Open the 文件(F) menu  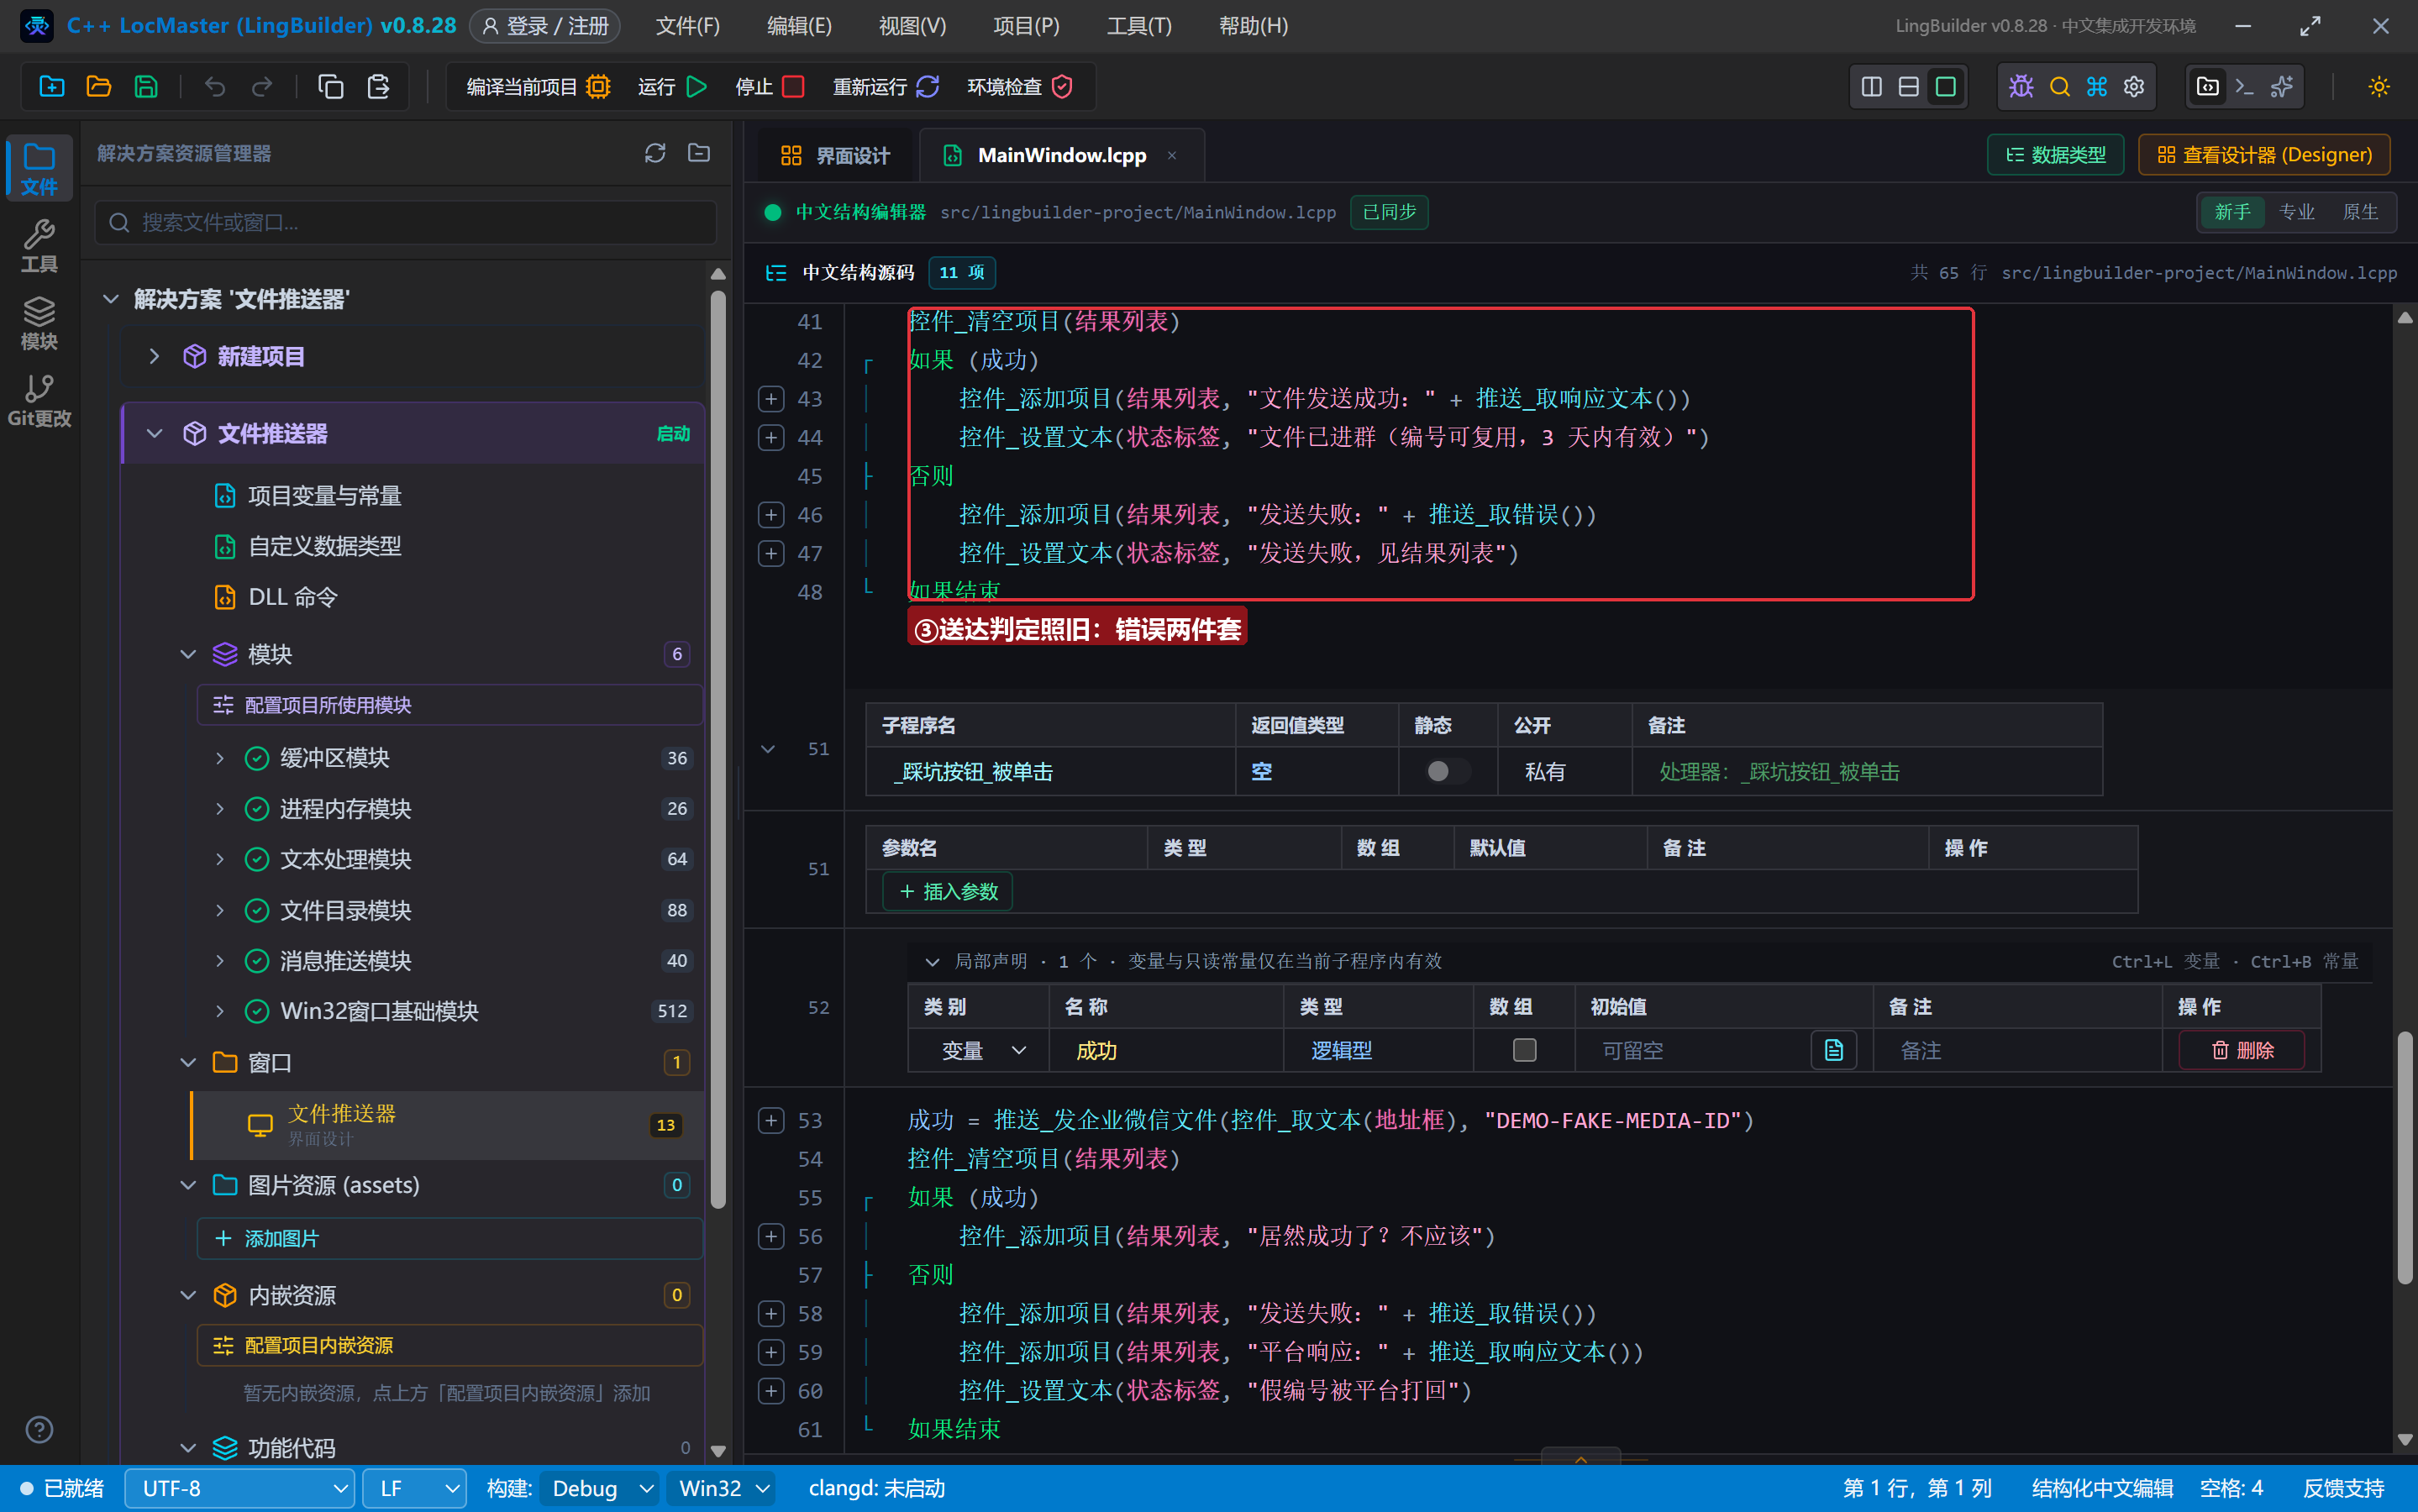click(688, 26)
